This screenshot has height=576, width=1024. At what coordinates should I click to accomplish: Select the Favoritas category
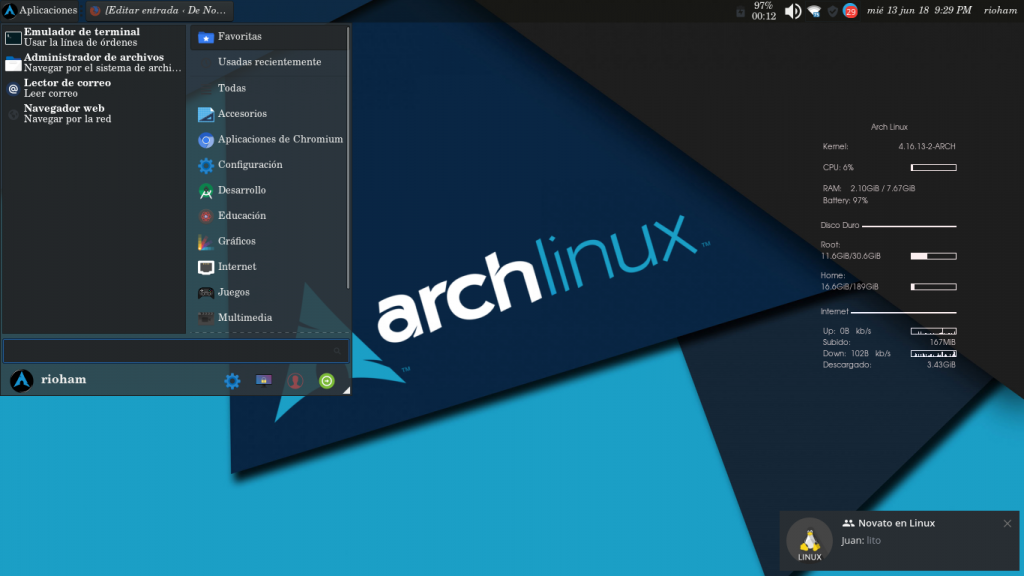tap(268, 37)
